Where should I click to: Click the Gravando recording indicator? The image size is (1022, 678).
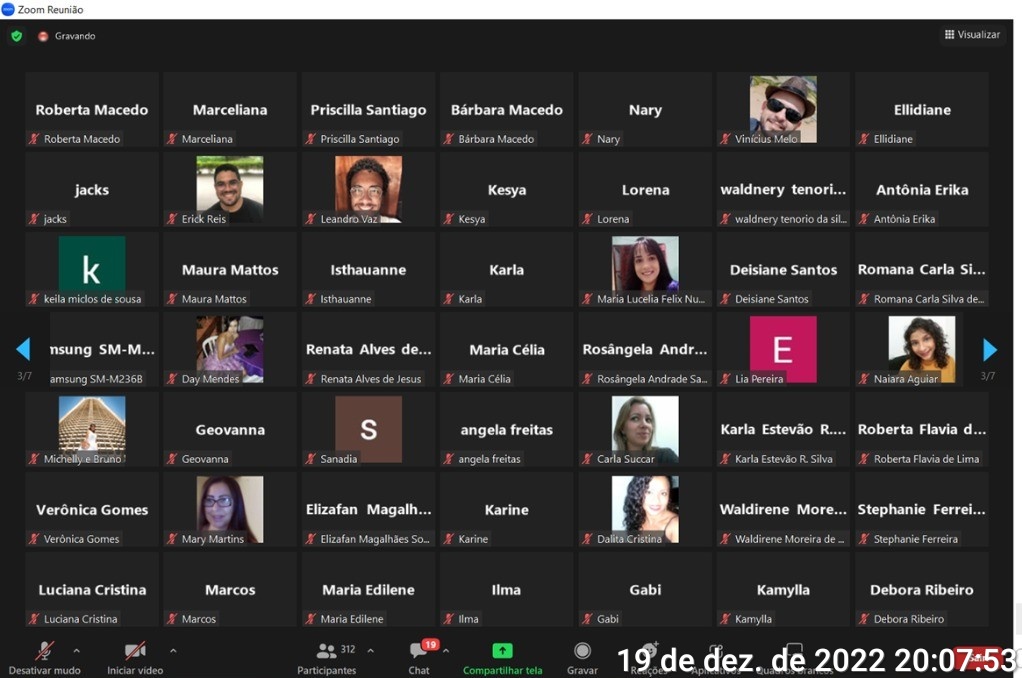[x=67, y=36]
